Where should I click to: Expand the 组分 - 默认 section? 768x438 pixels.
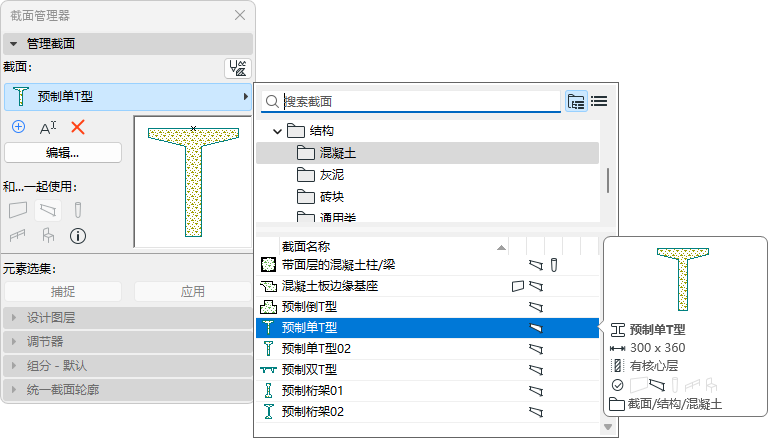tap(128, 365)
